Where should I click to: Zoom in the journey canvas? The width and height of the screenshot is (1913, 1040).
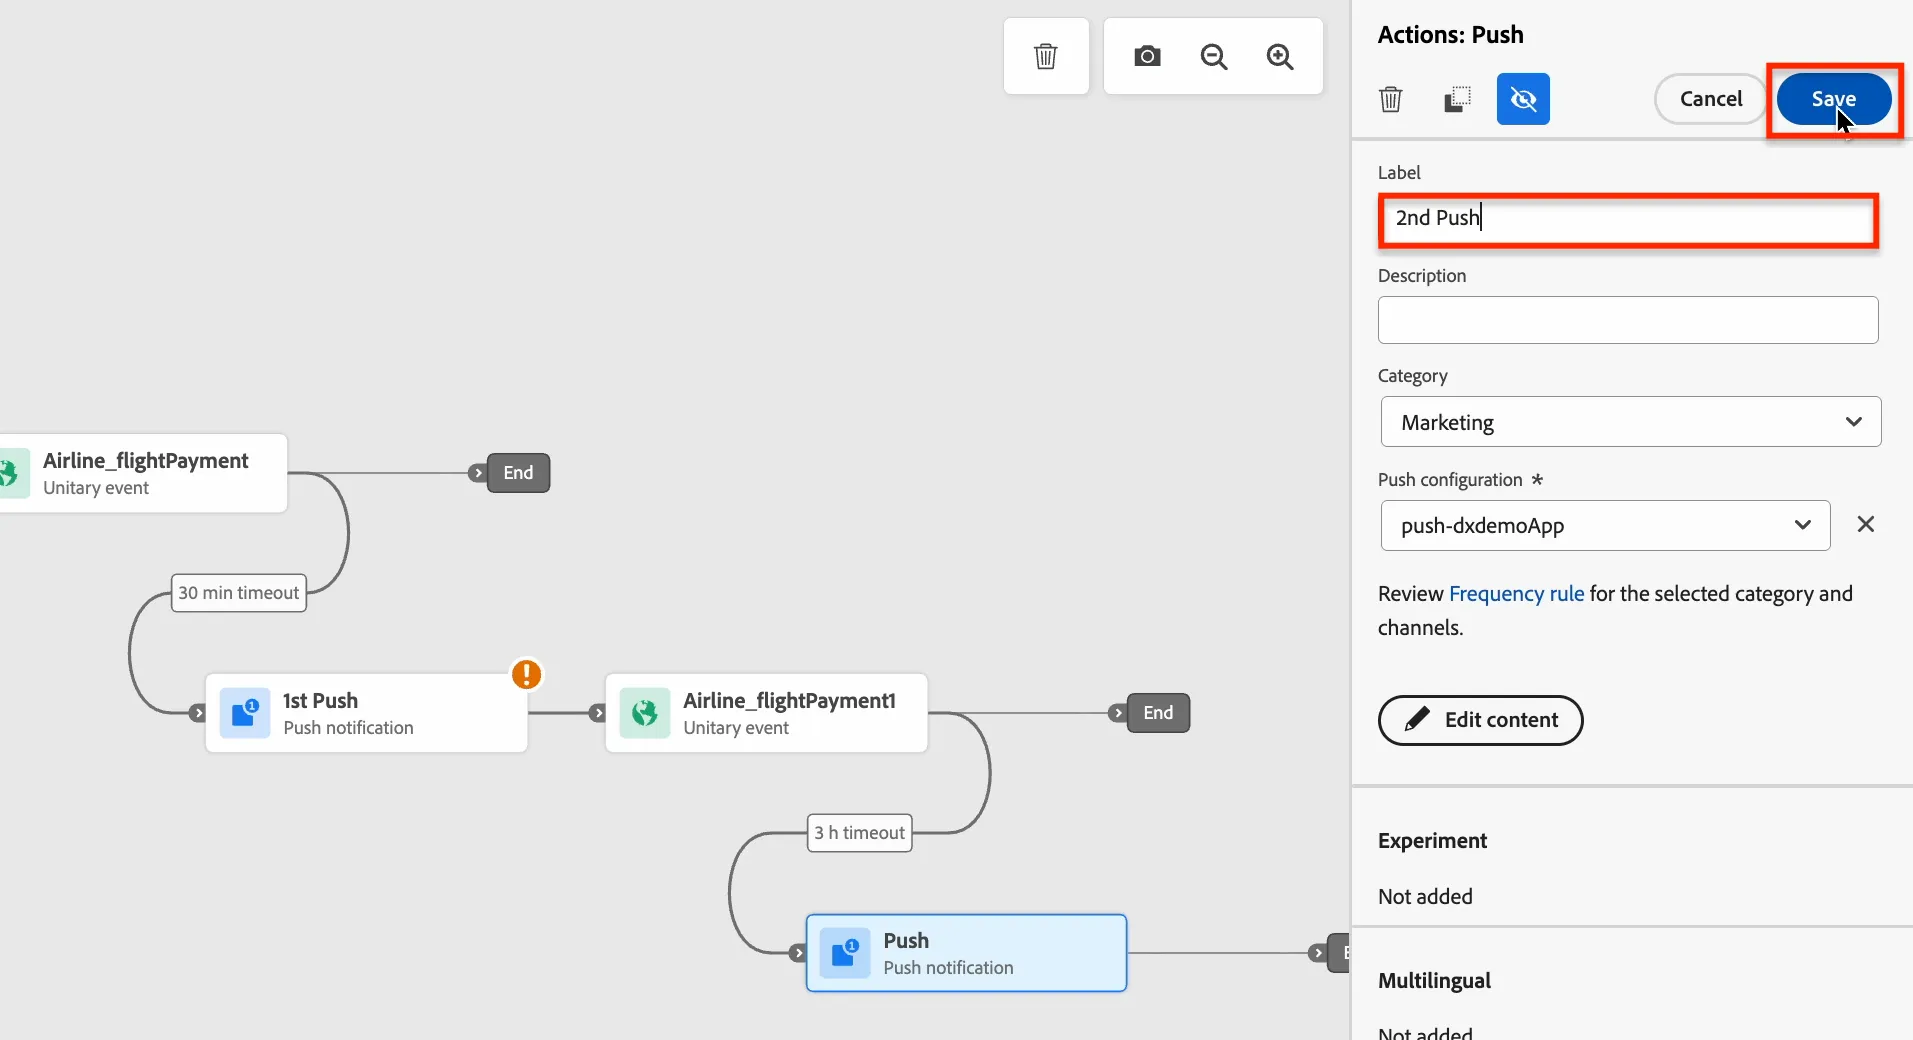click(x=1280, y=56)
